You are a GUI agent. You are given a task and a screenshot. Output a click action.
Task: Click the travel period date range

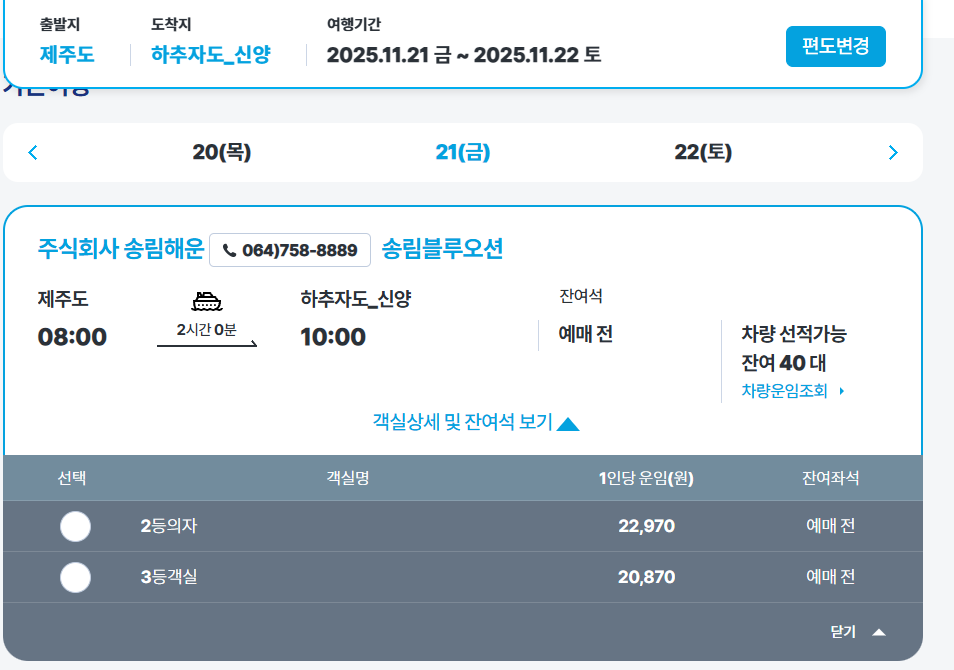point(464,54)
